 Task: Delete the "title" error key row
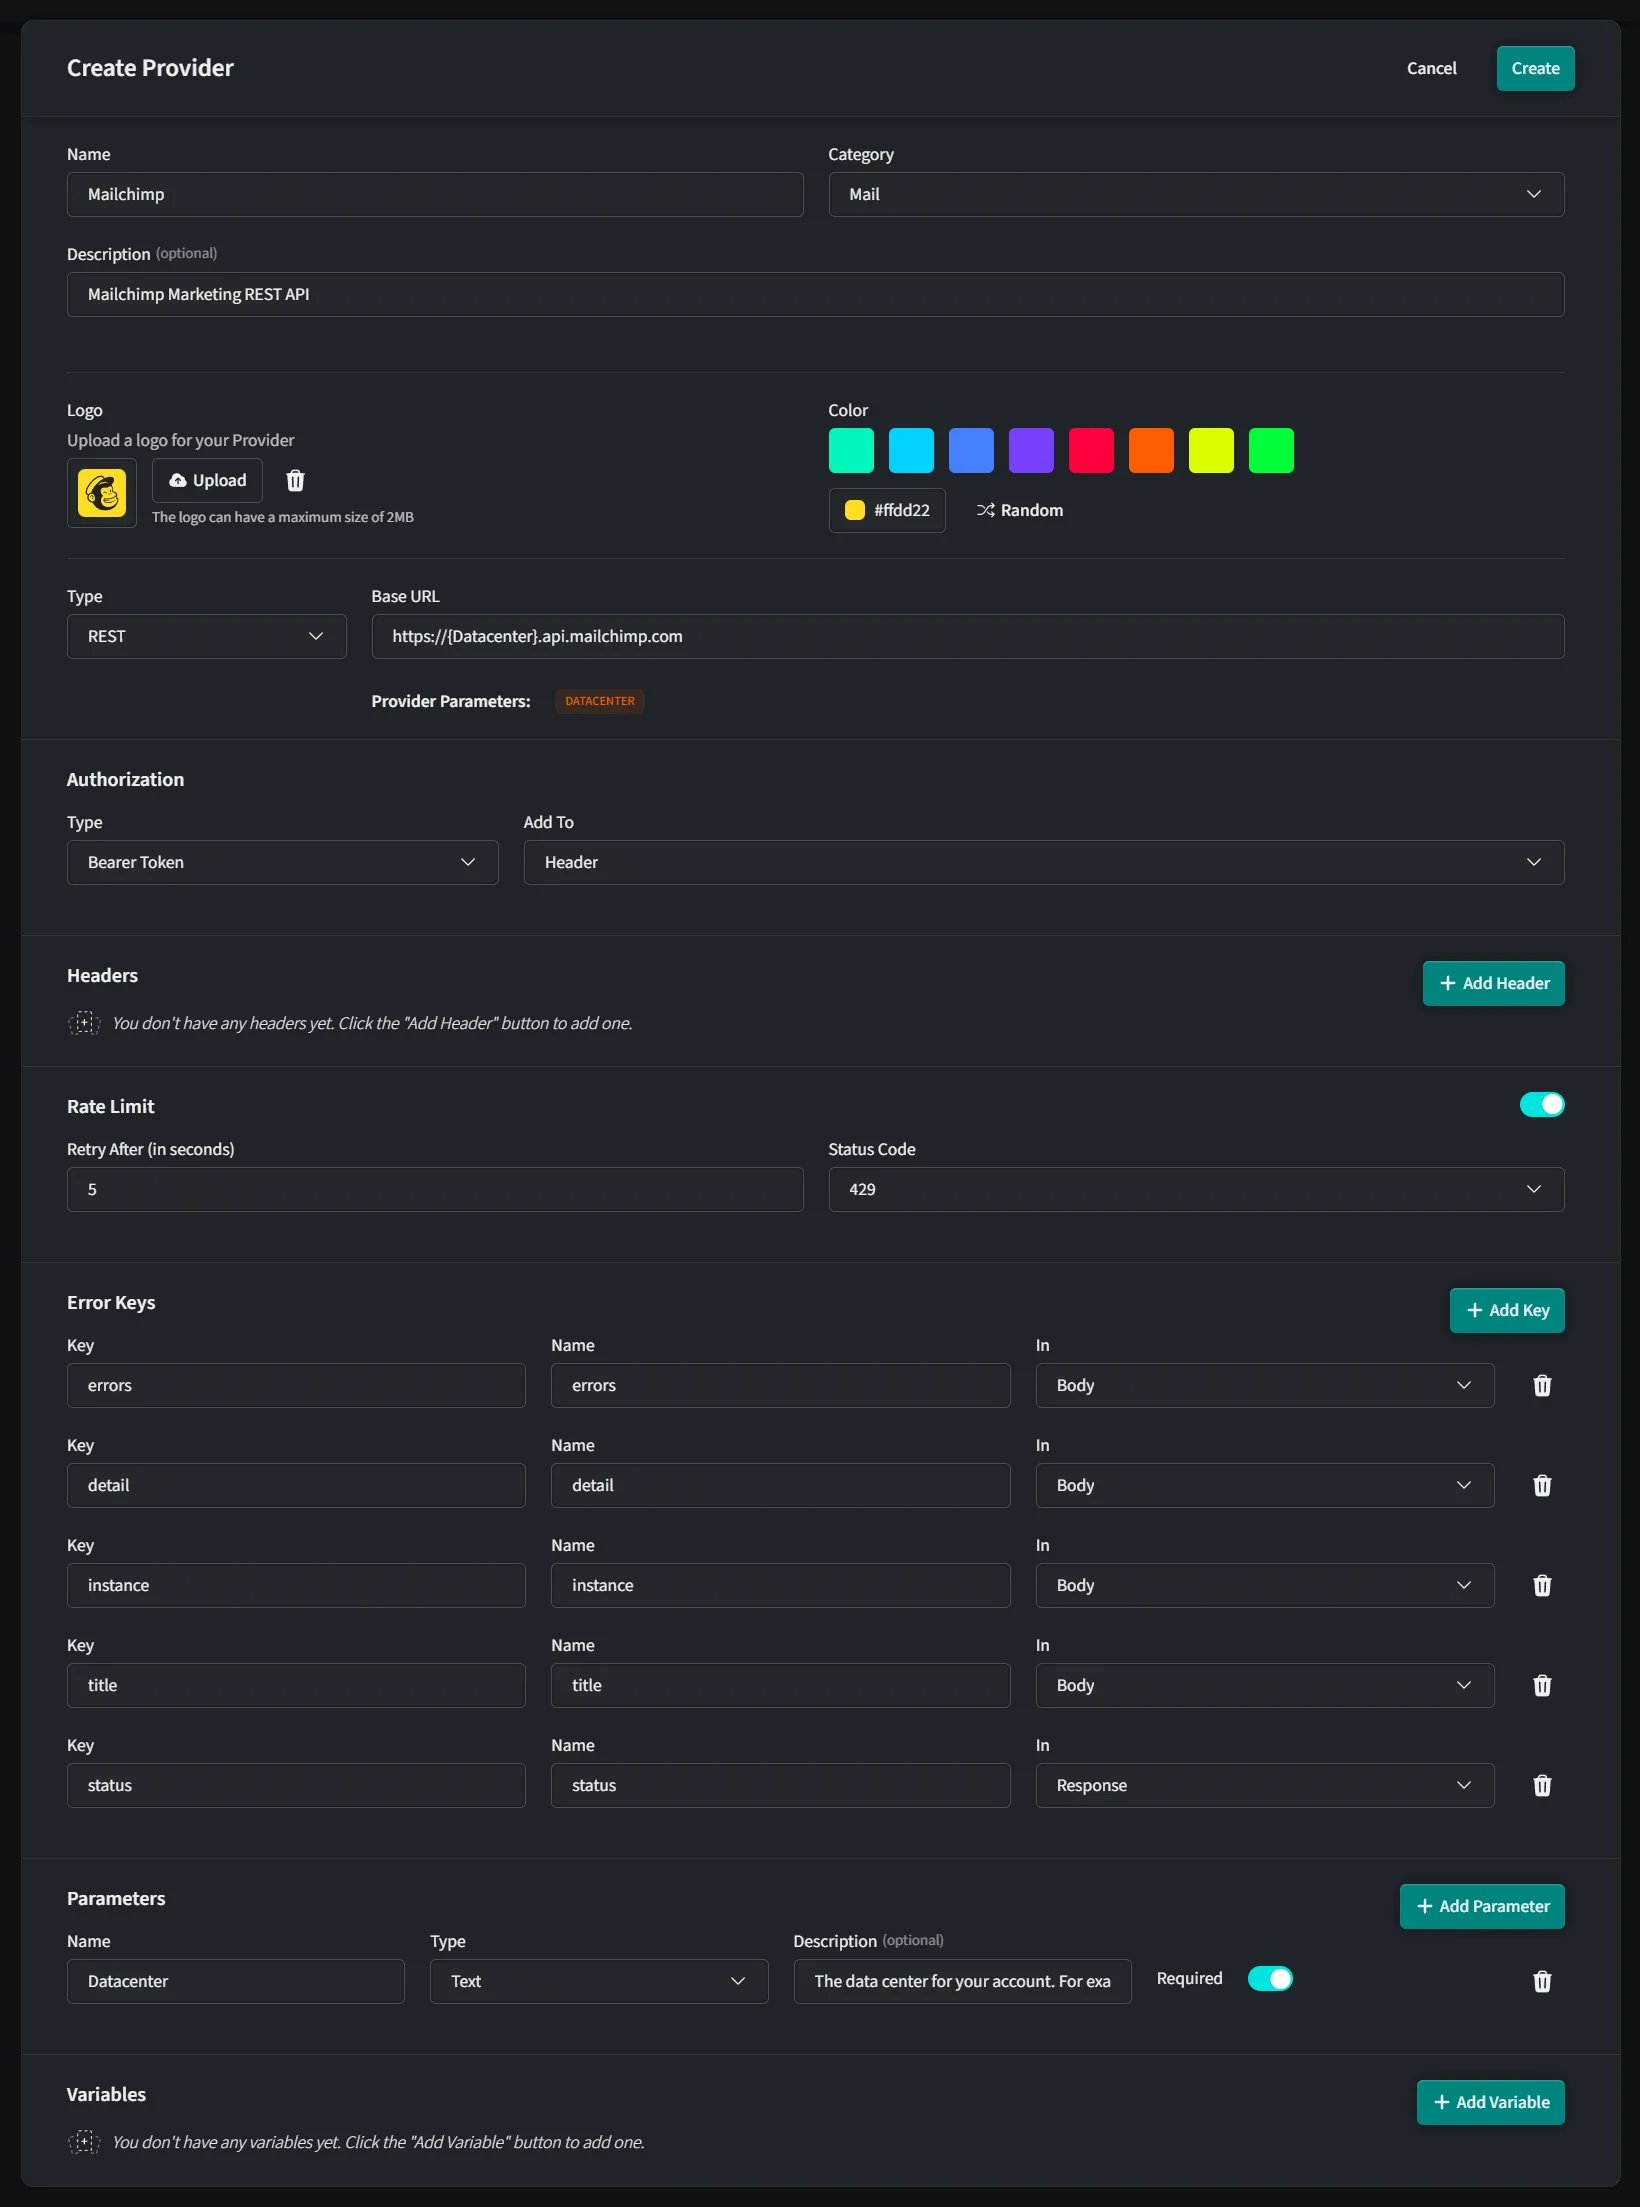[x=1541, y=1685]
